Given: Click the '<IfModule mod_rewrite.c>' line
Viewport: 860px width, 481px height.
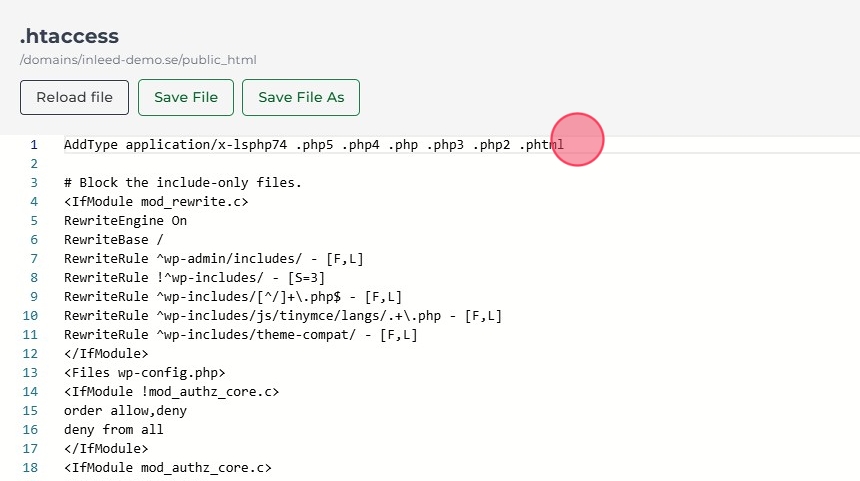Looking at the screenshot, I should point(155,202).
